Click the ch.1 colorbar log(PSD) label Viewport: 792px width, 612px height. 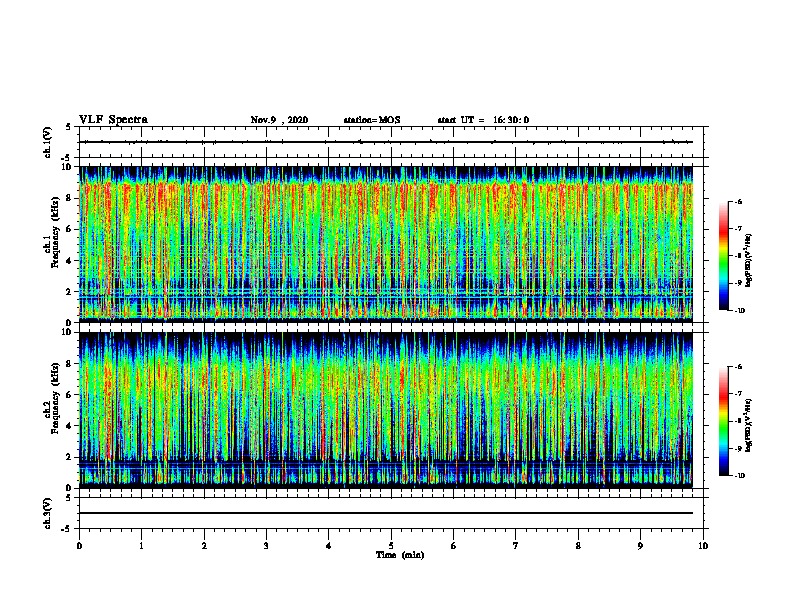tap(749, 260)
